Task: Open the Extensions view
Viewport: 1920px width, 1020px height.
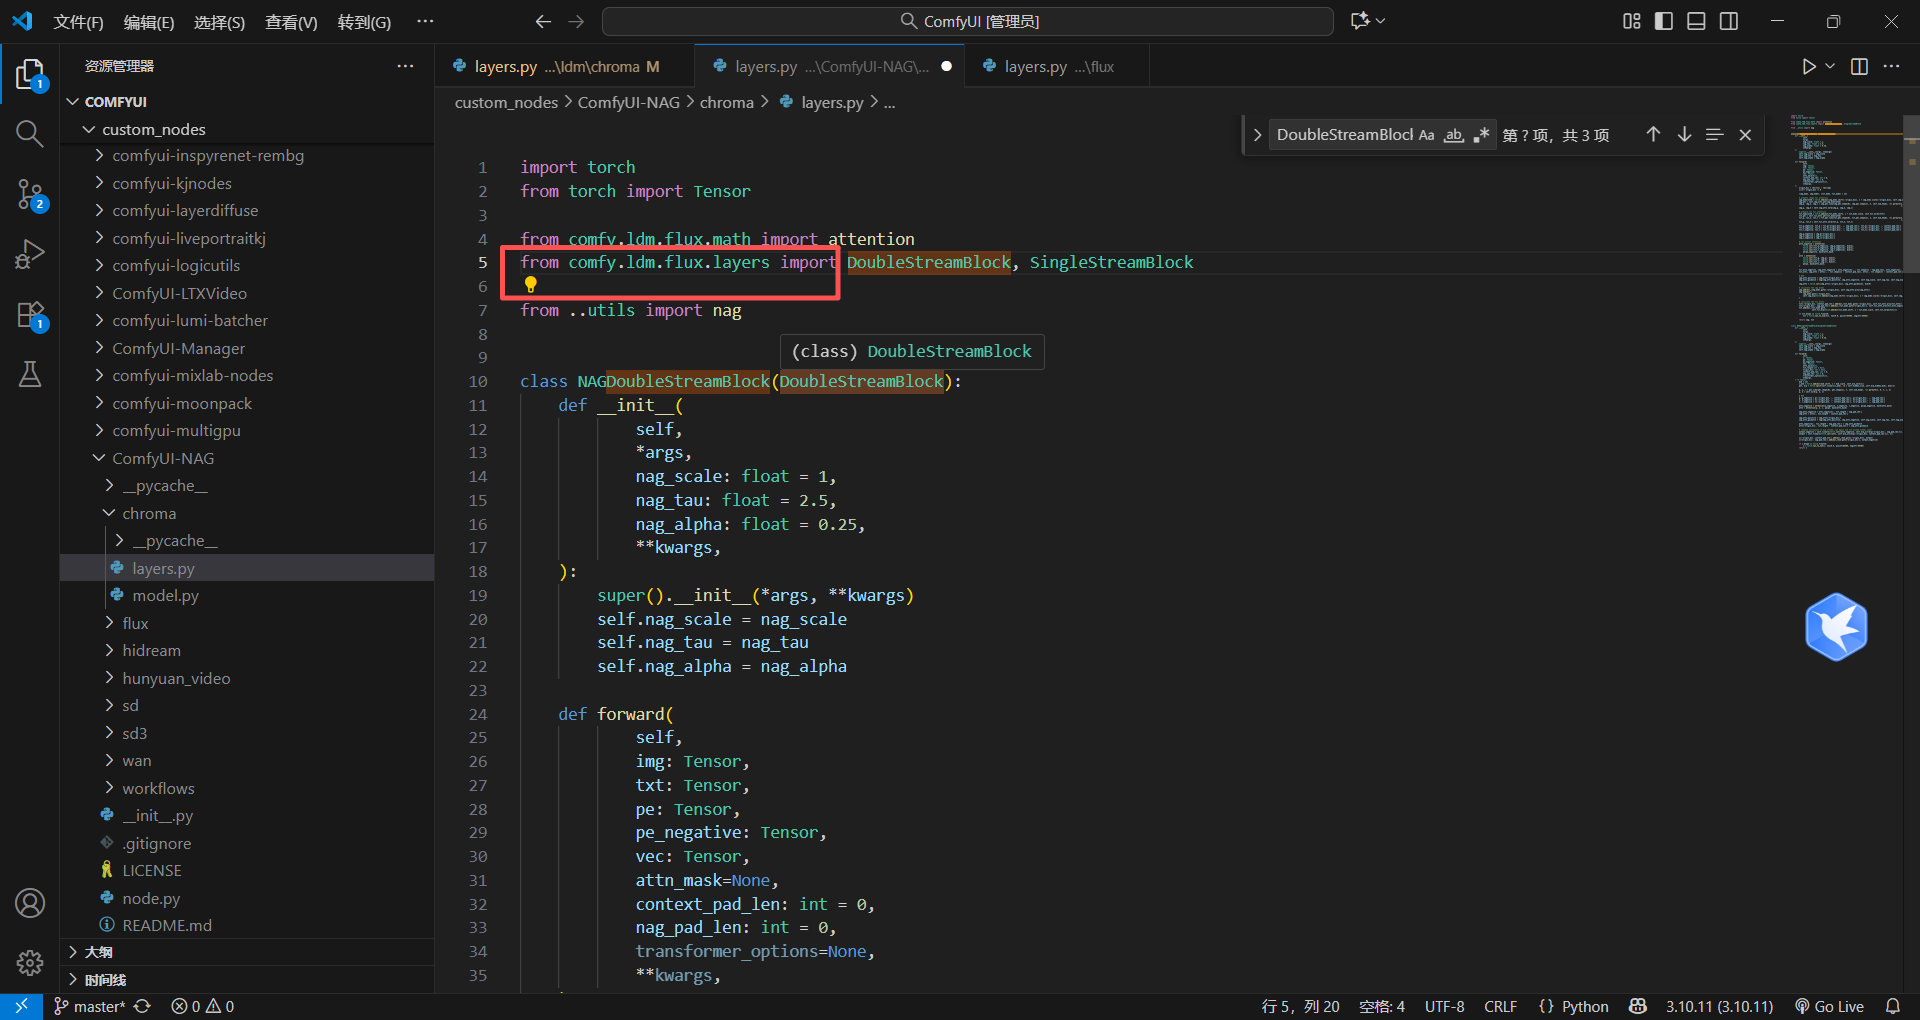Action: (x=30, y=314)
